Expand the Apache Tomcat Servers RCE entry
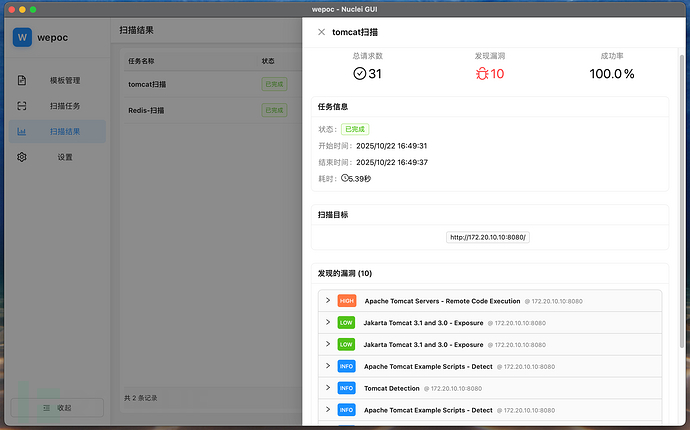This screenshot has width=690, height=430. [x=328, y=300]
